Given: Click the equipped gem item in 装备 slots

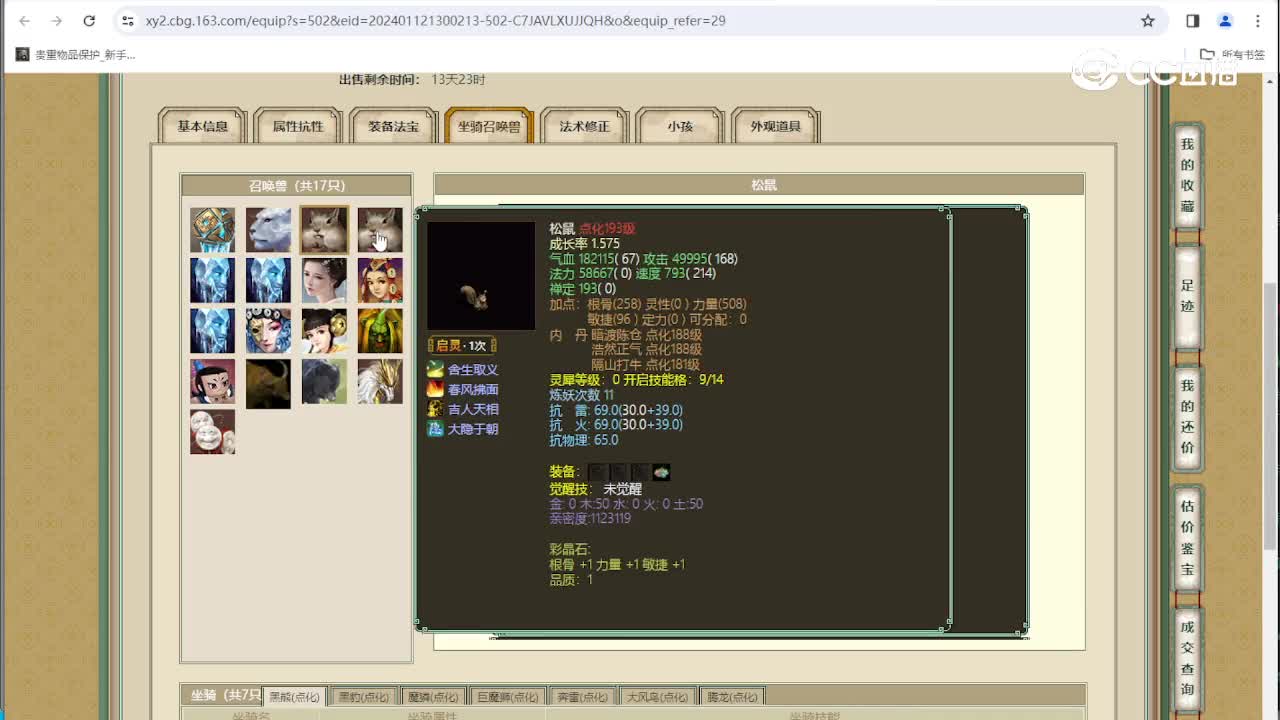Looking at the screenshot, I should click(x=661, y=472).
